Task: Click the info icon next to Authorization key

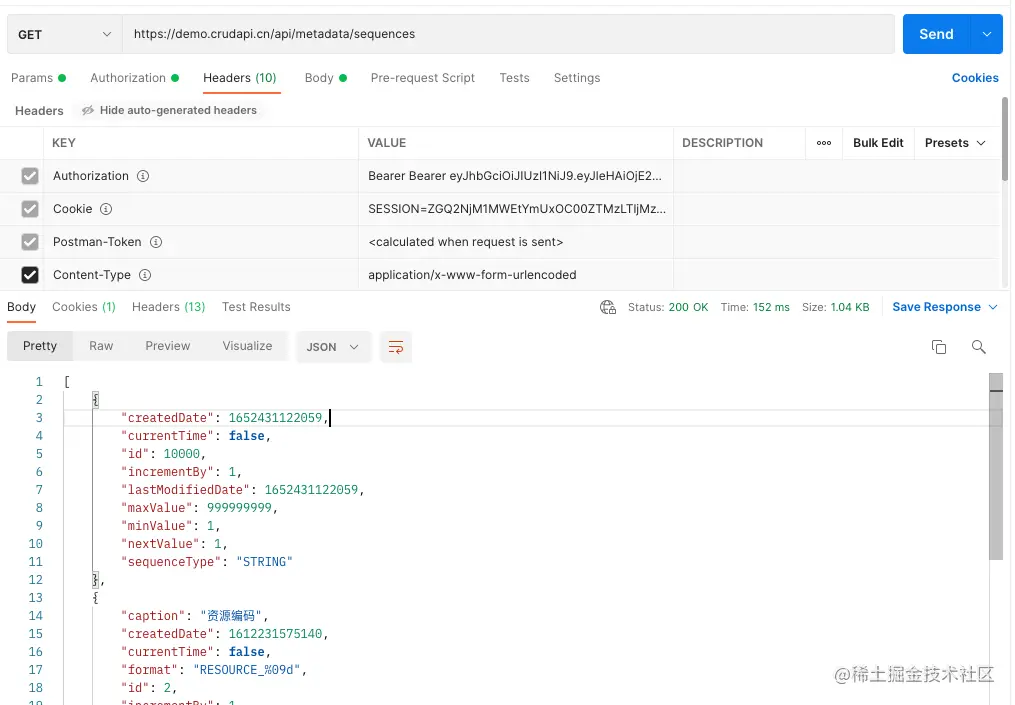Action: tap(143, 176)
